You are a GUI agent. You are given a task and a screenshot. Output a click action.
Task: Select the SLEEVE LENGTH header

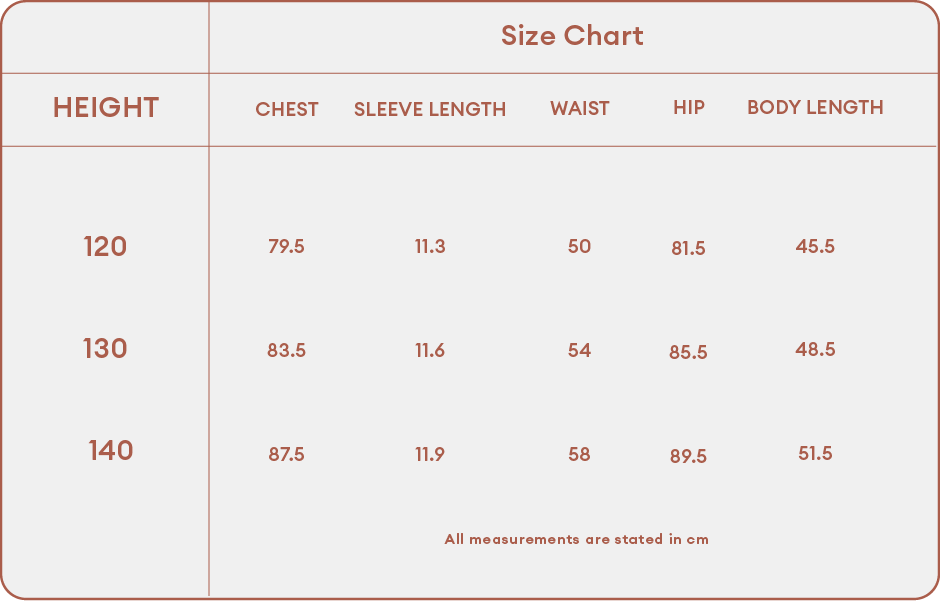point(430,109)
